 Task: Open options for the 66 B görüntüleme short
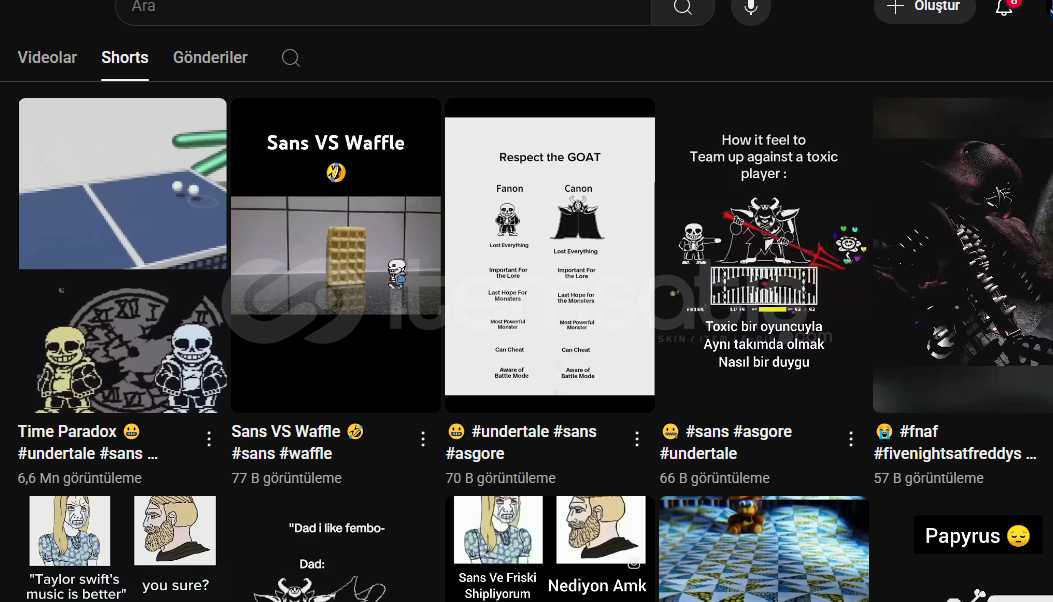tap(851, 439)
